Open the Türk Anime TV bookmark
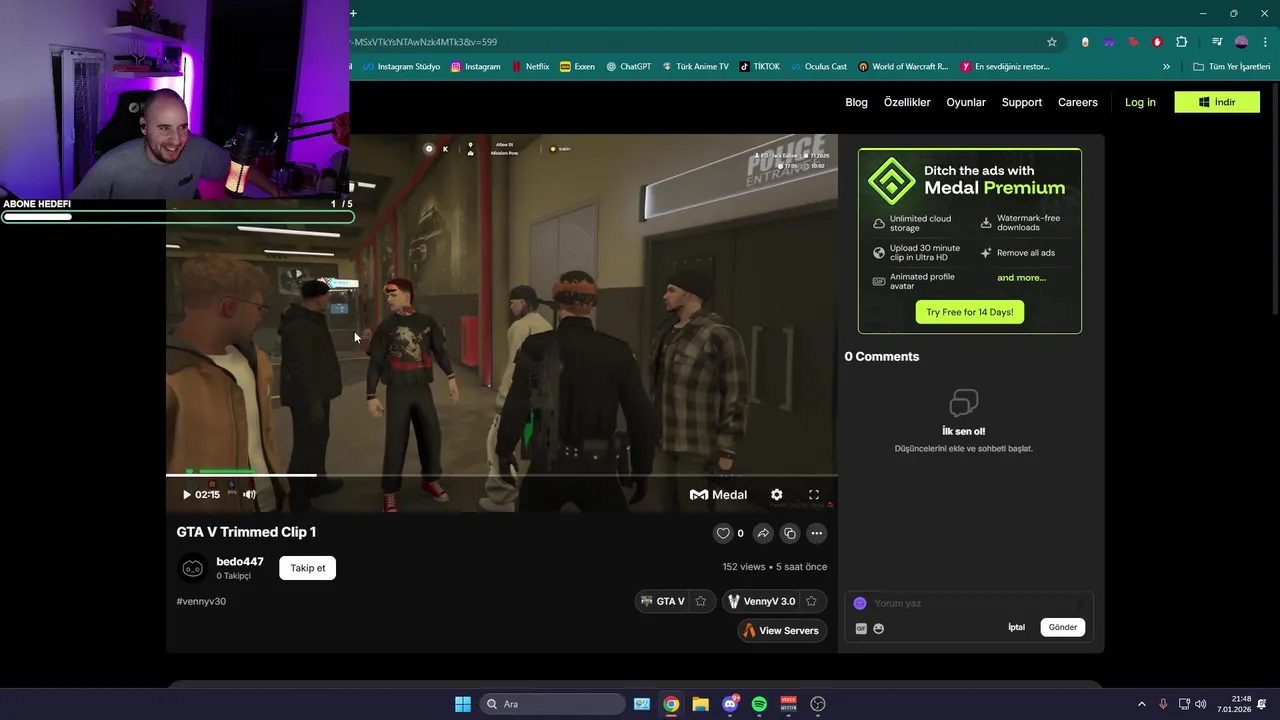The width and height of the screenshot is (1280, 720). 695,67
